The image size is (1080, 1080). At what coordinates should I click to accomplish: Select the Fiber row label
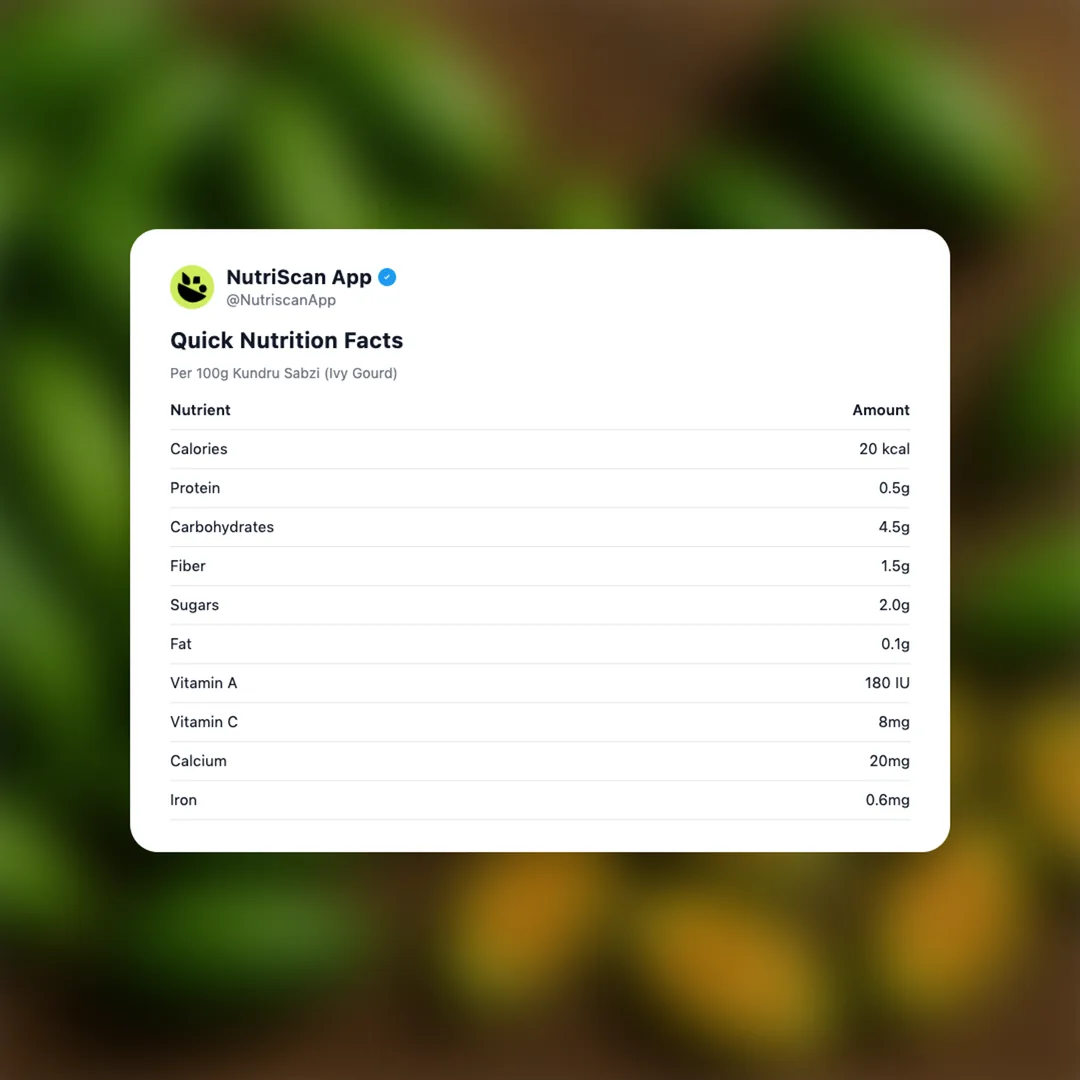coord(188,566)
